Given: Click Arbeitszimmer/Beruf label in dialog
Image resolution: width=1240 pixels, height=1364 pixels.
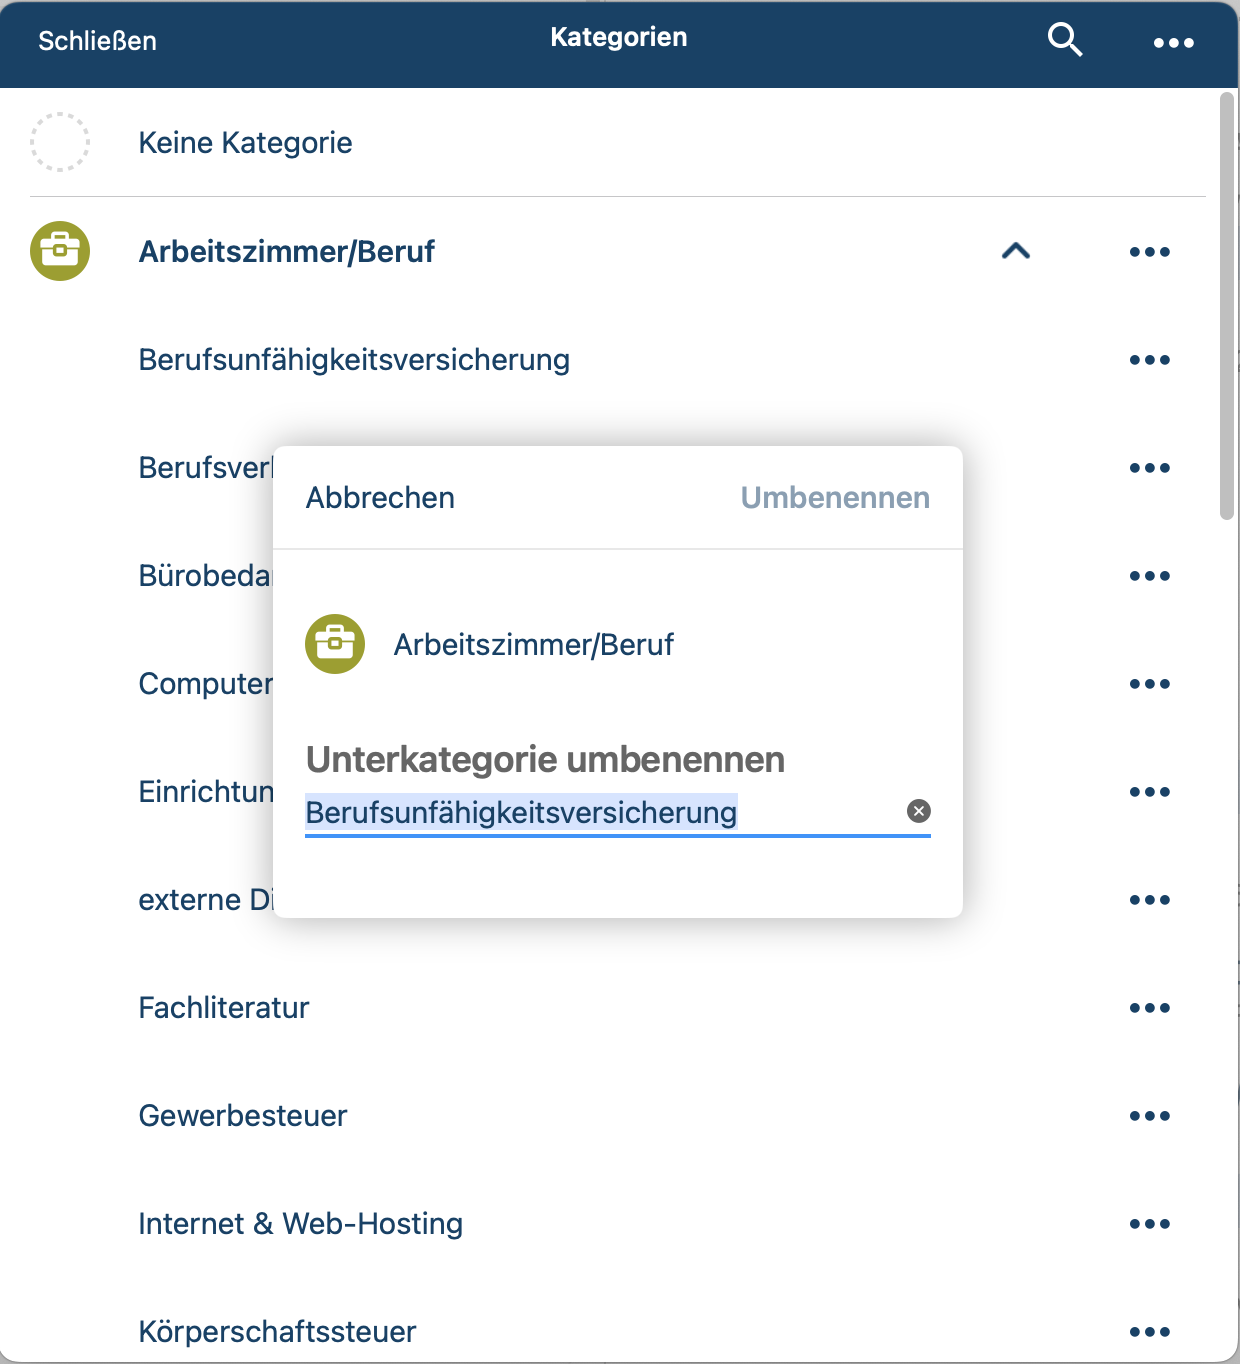Looking at the screenshot, I should (534, 645).
